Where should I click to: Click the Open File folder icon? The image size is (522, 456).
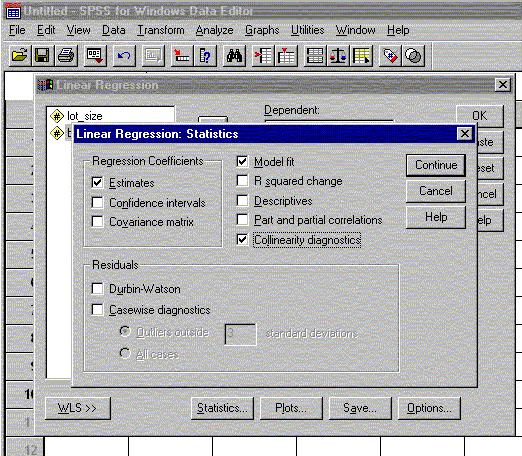pos(20,56)
